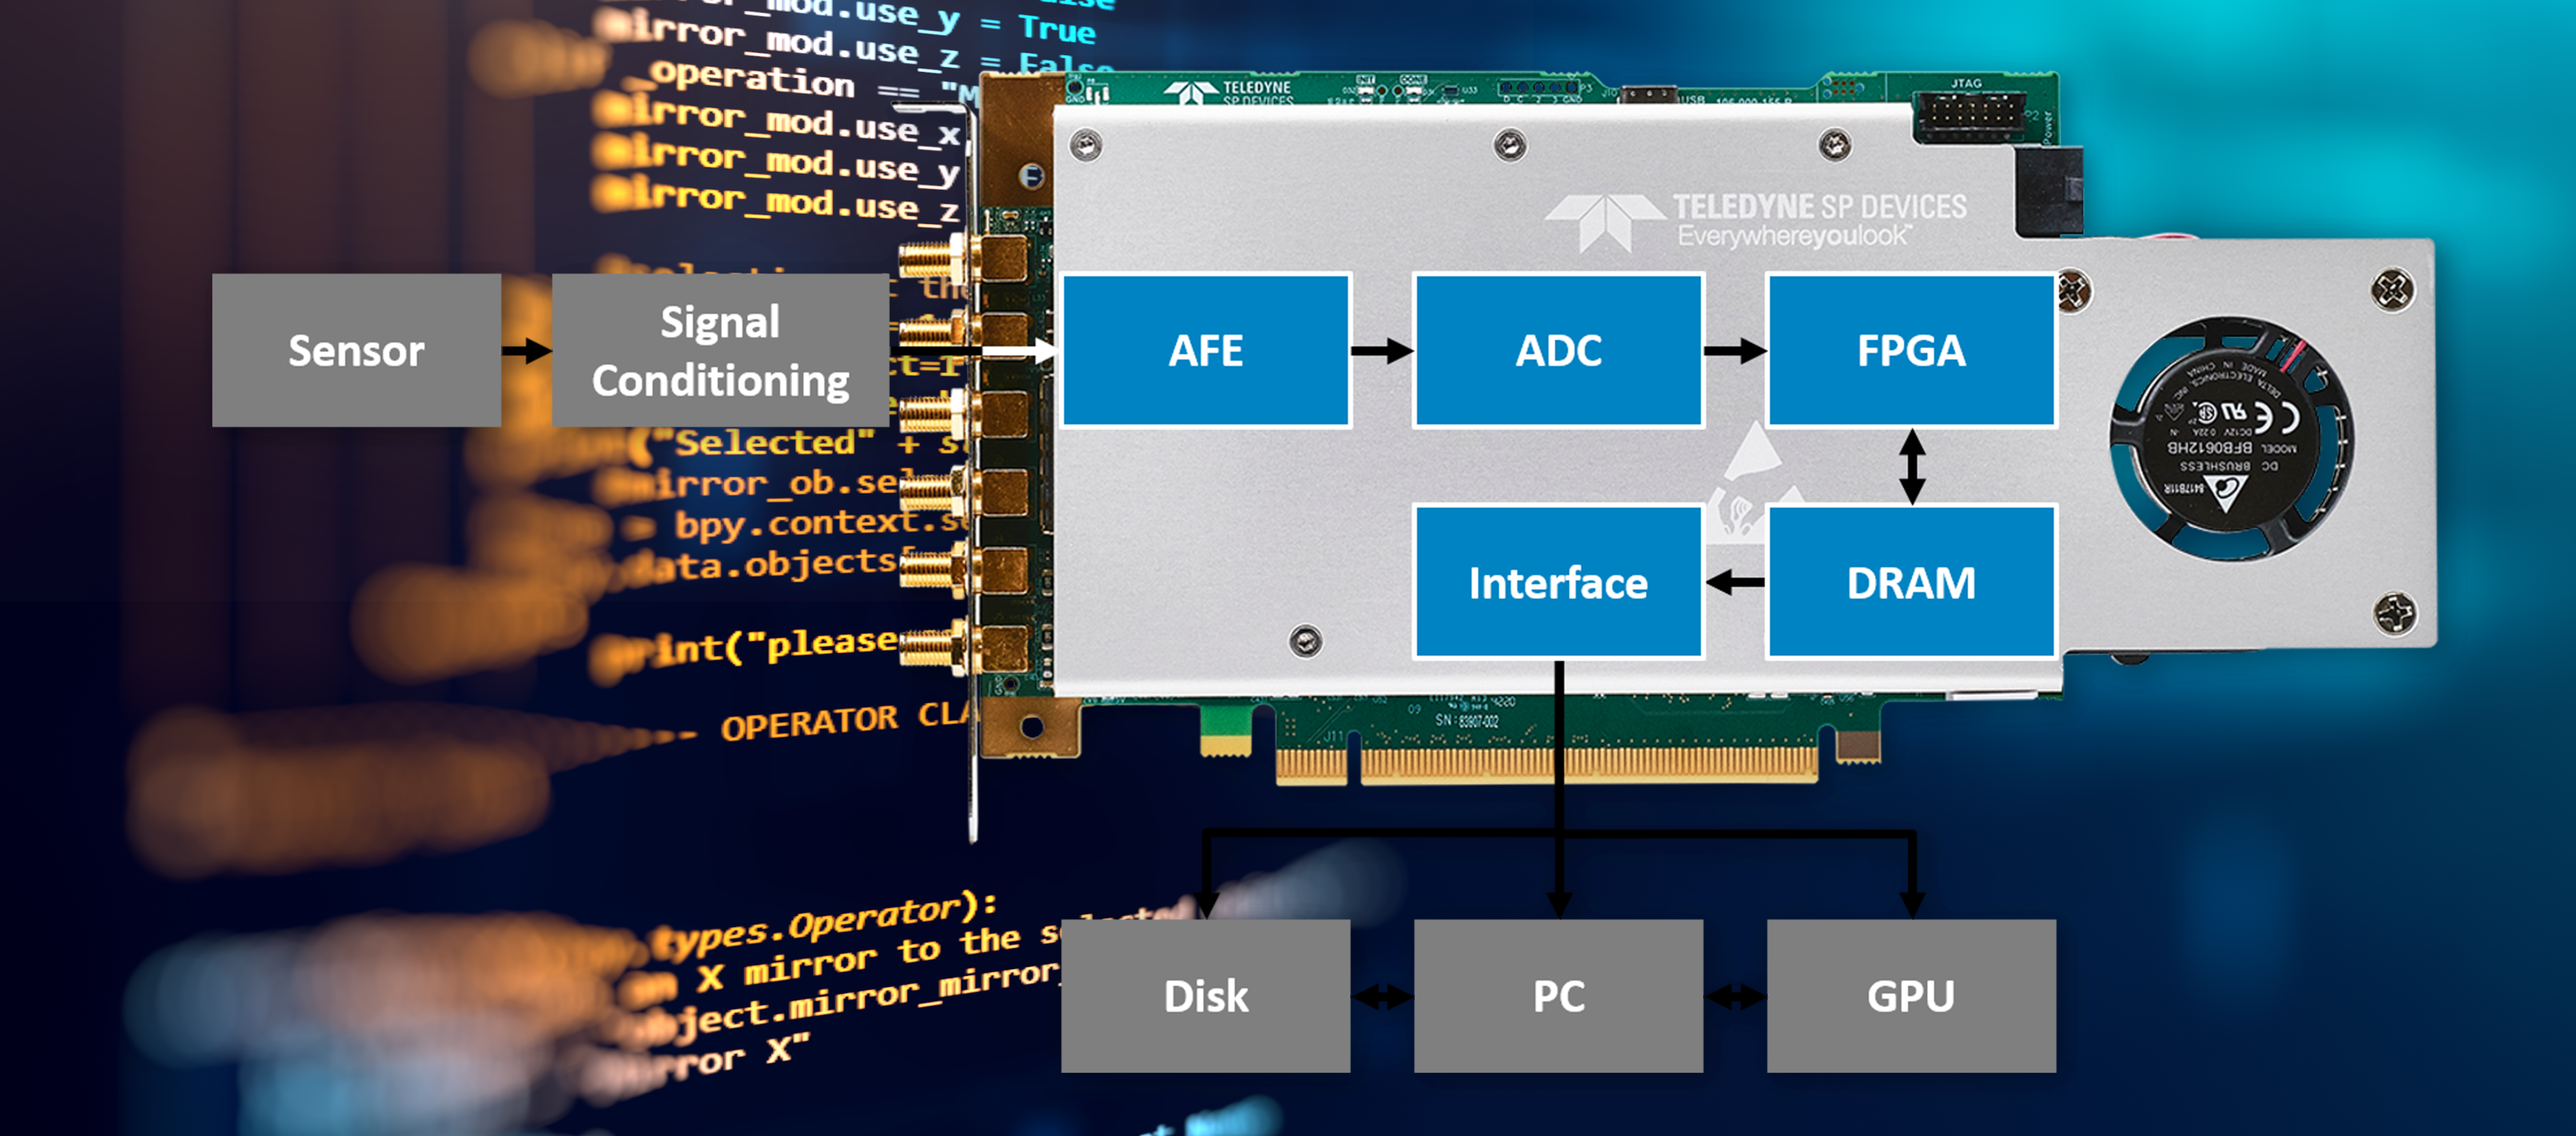Image resolution: width=2576 pixels, height=1136 pixels.
Task: Click the double arrow between Disk and PC
Action: pos(1382,996)
